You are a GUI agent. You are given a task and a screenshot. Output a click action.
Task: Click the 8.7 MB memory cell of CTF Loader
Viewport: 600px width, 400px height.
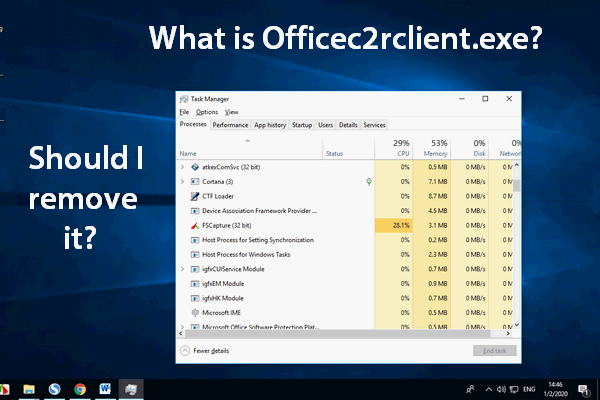click(x=432, y=196)
